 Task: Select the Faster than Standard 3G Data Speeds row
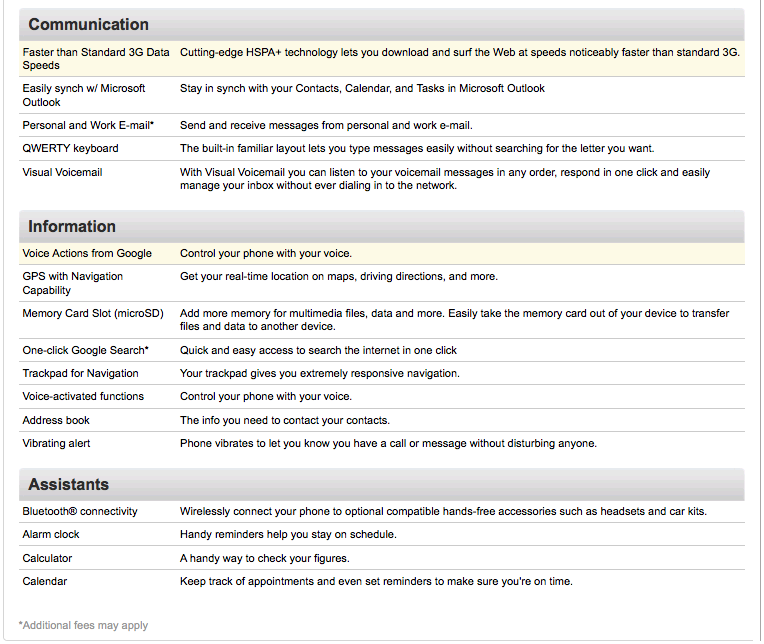pos(382,58)
